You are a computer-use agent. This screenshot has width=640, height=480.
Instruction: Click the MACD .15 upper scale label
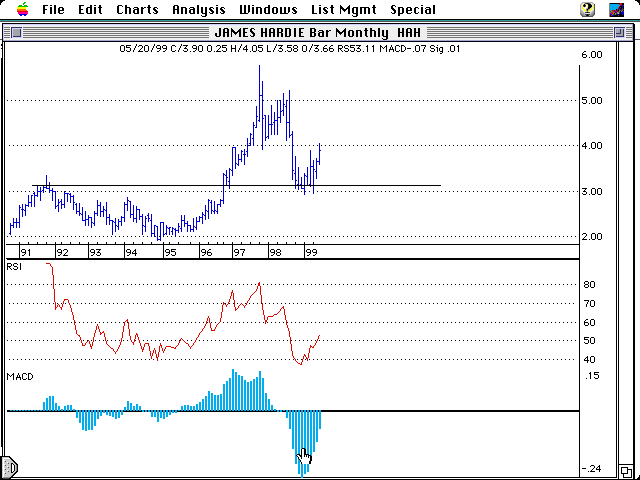(592, 376)
